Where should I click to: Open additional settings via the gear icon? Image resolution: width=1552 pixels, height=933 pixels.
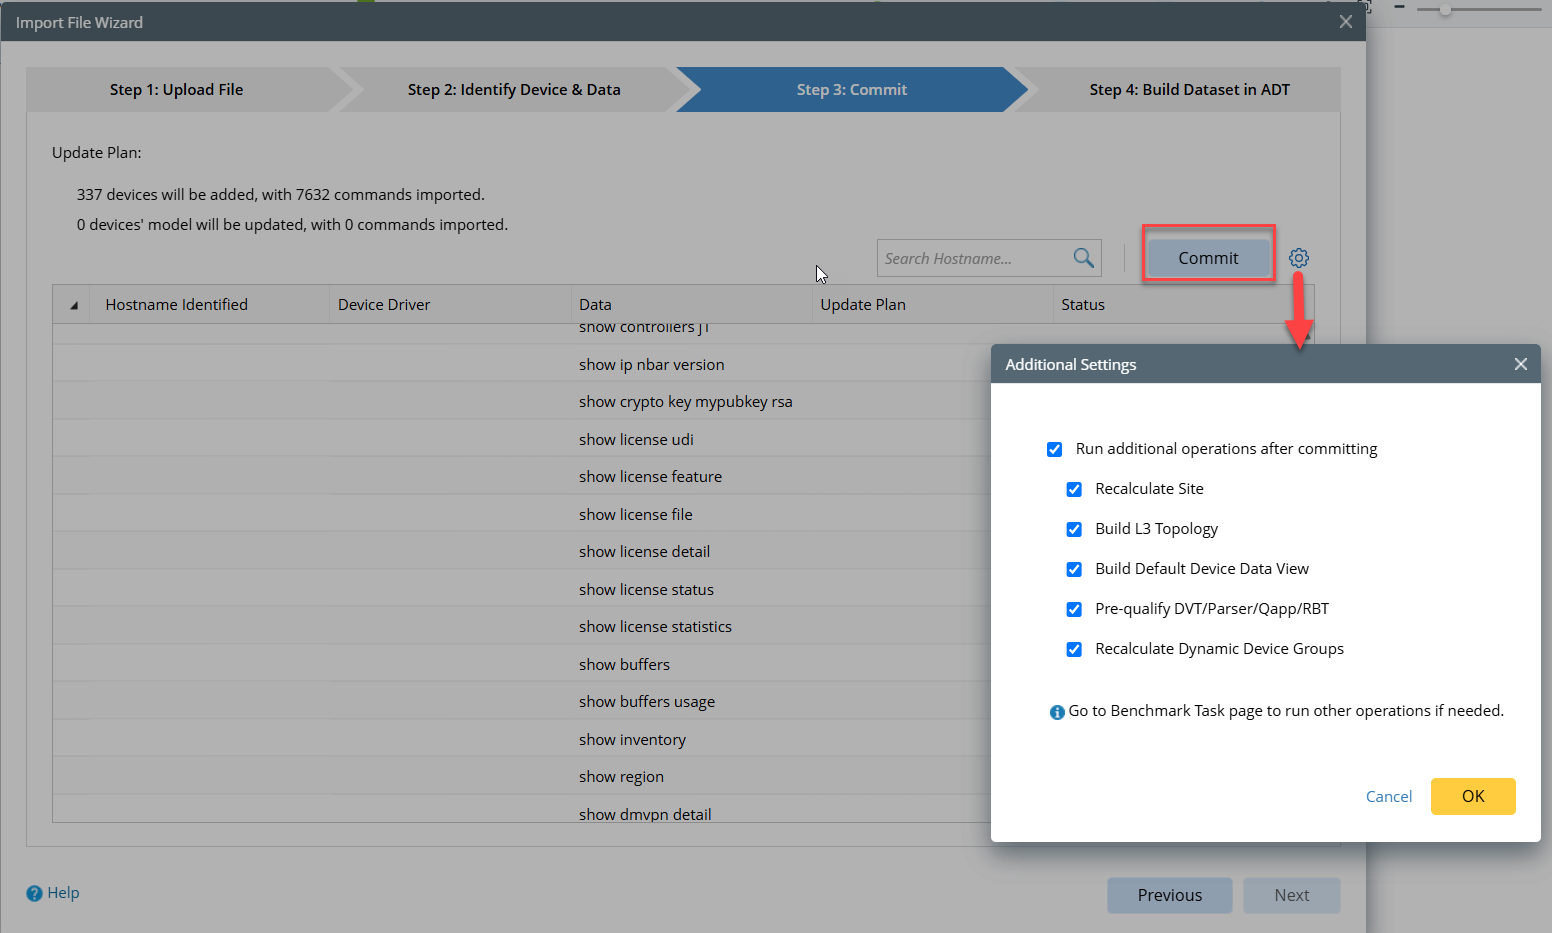(x=1298, y=258)
